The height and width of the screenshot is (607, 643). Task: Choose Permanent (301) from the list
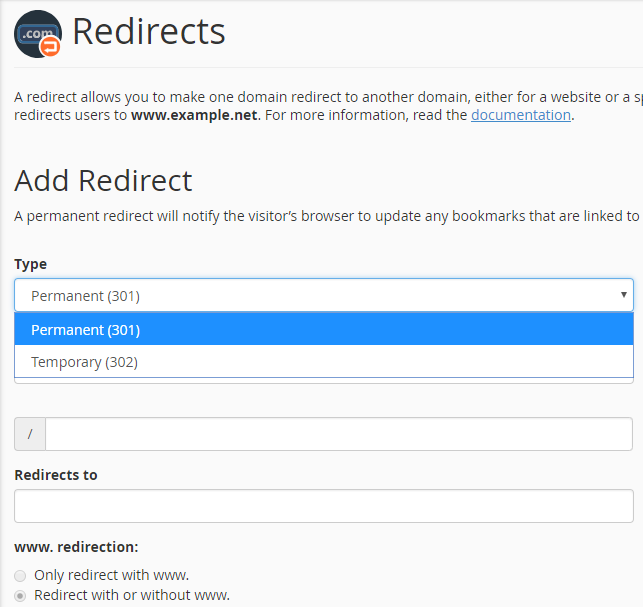[324, 329]
